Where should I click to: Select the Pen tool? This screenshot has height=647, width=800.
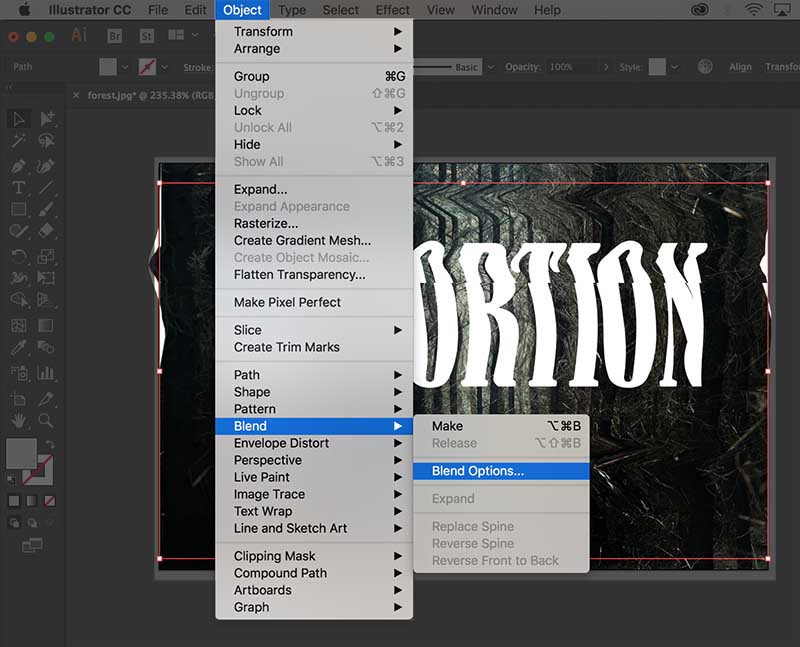19,166
